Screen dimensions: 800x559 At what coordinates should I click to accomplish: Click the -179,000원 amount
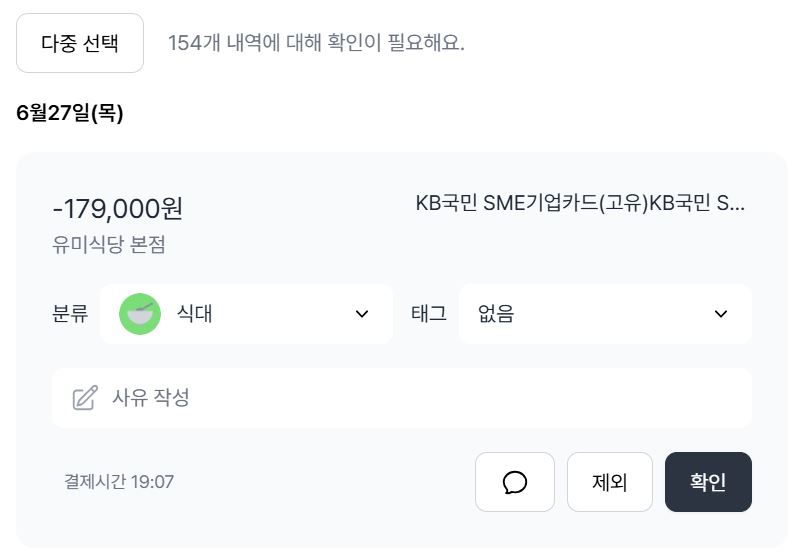point(117,209)
